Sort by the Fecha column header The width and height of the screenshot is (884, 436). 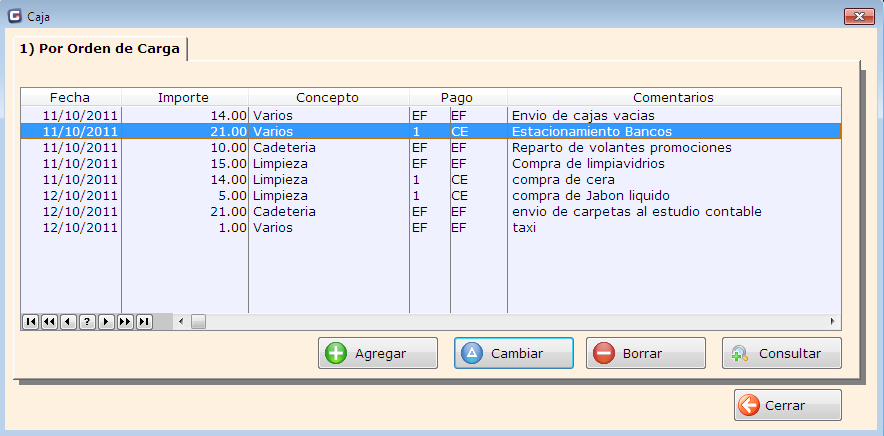[x=70, y=97]
